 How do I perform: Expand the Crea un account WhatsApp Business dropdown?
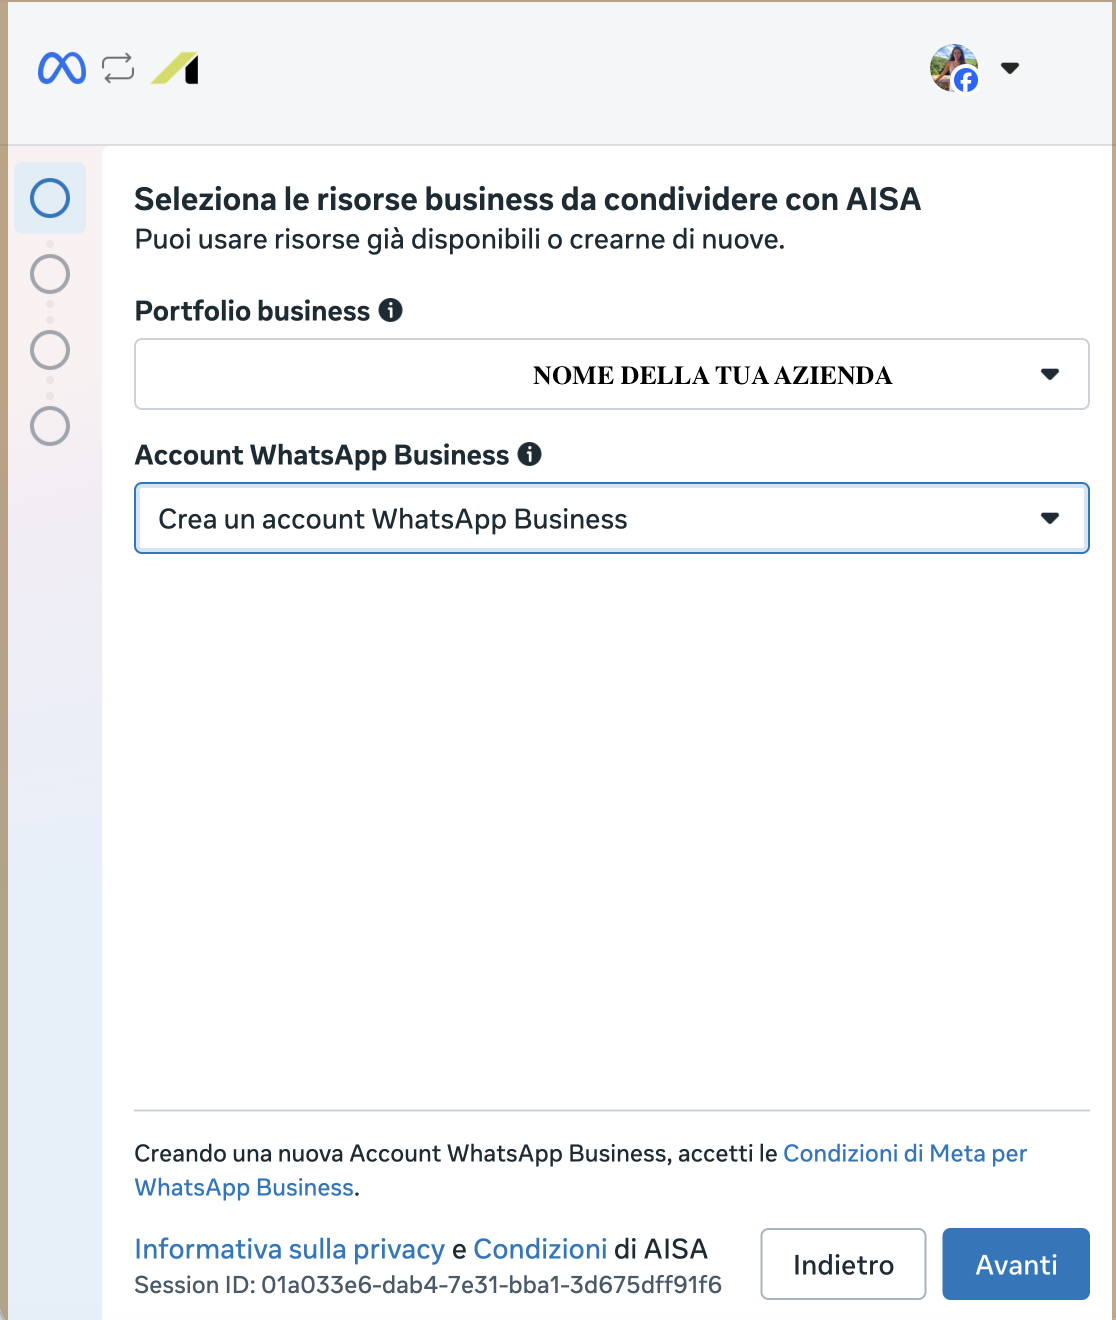(x=612, y=518)
